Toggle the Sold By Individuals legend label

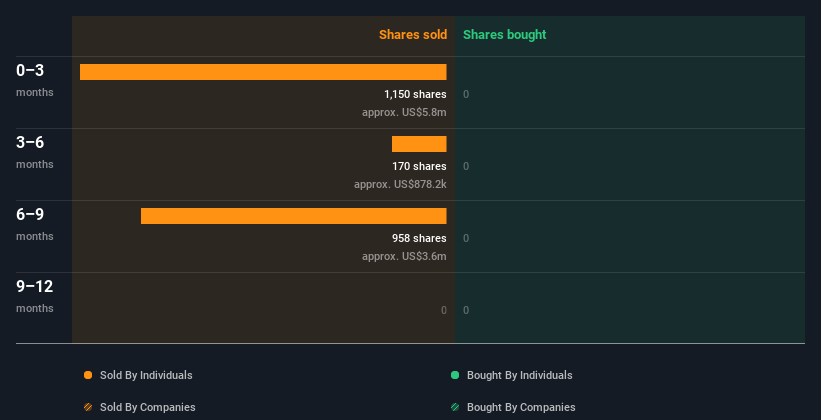(x=146, y=375)
